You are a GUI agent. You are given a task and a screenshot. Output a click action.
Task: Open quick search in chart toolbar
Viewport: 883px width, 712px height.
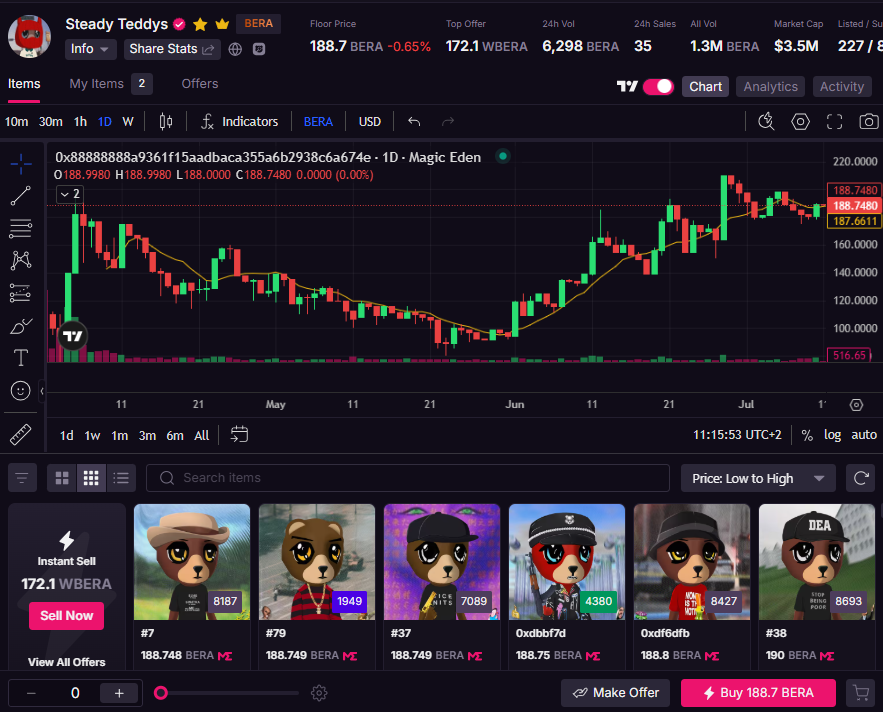point(766,121)
